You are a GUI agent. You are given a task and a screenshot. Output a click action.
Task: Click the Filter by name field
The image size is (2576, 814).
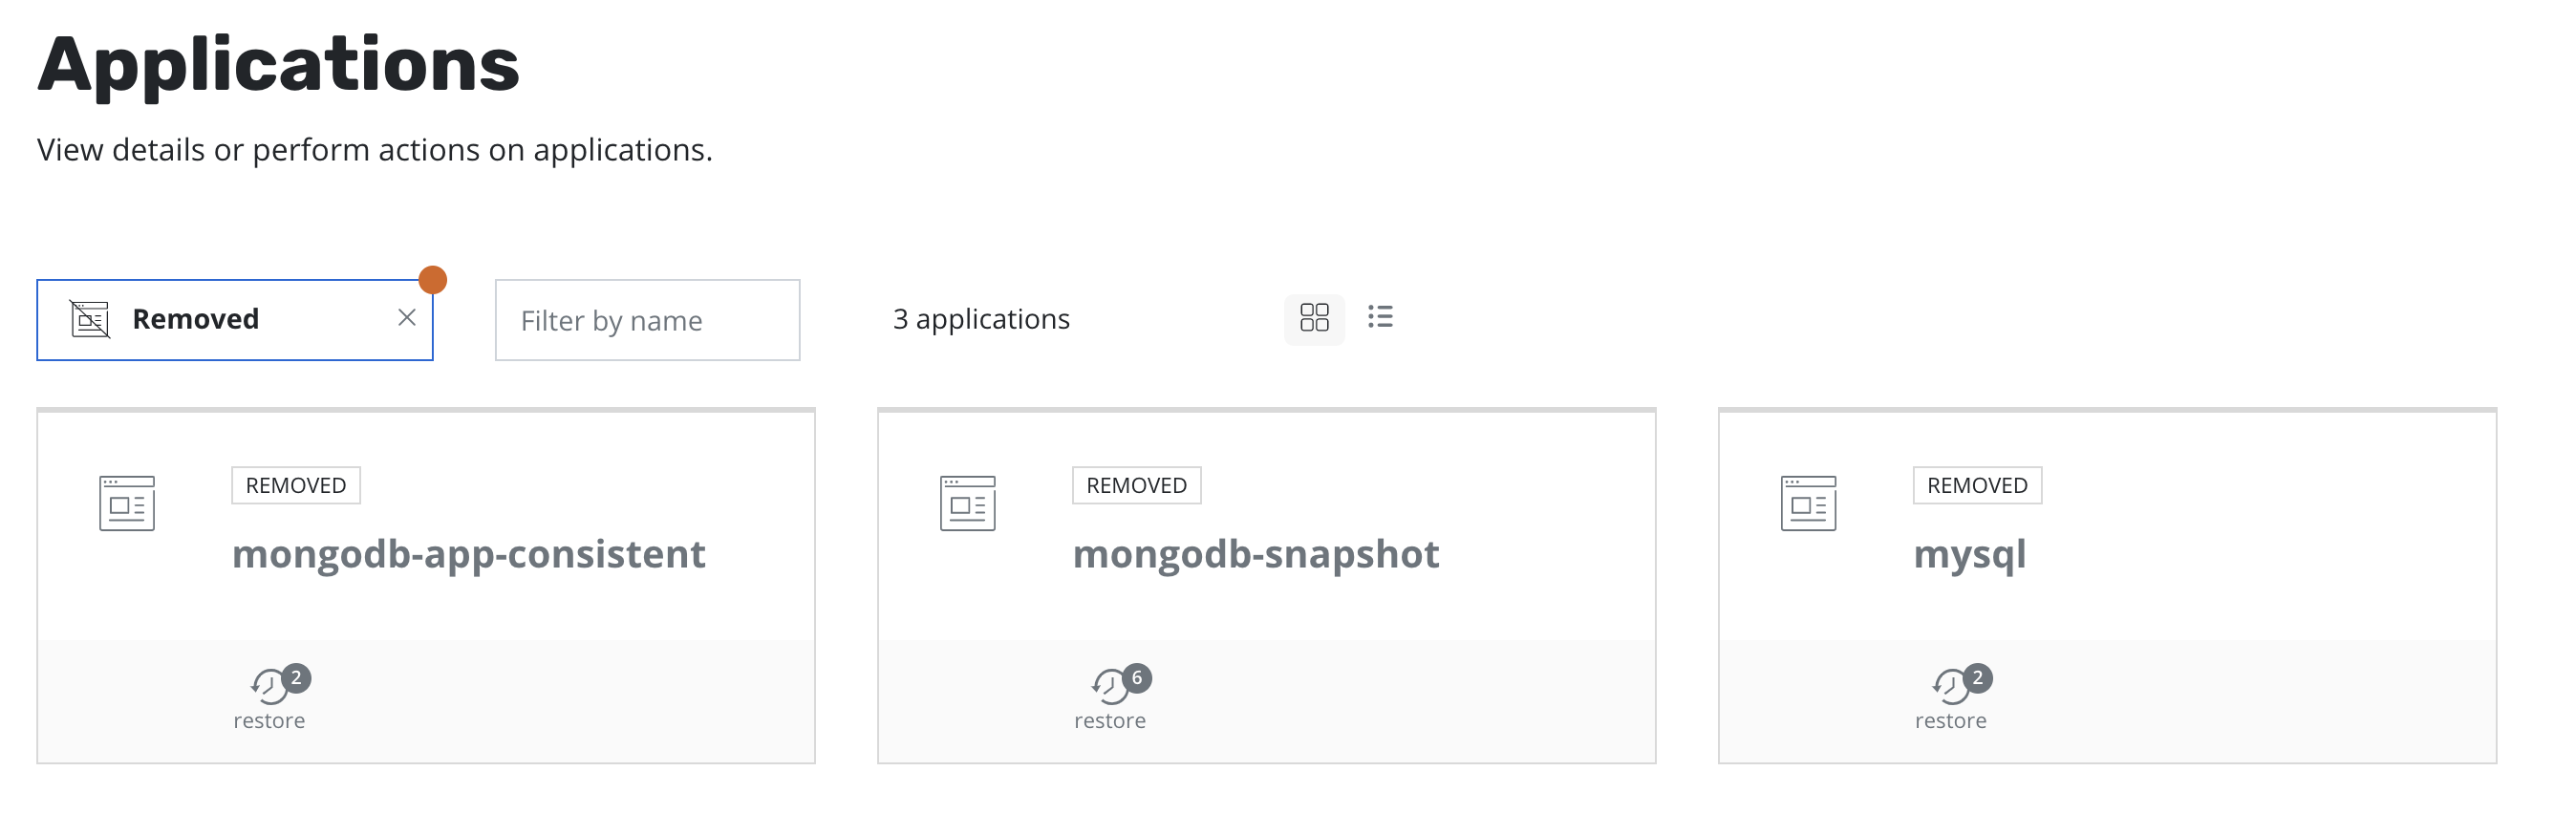click(647, 320)
